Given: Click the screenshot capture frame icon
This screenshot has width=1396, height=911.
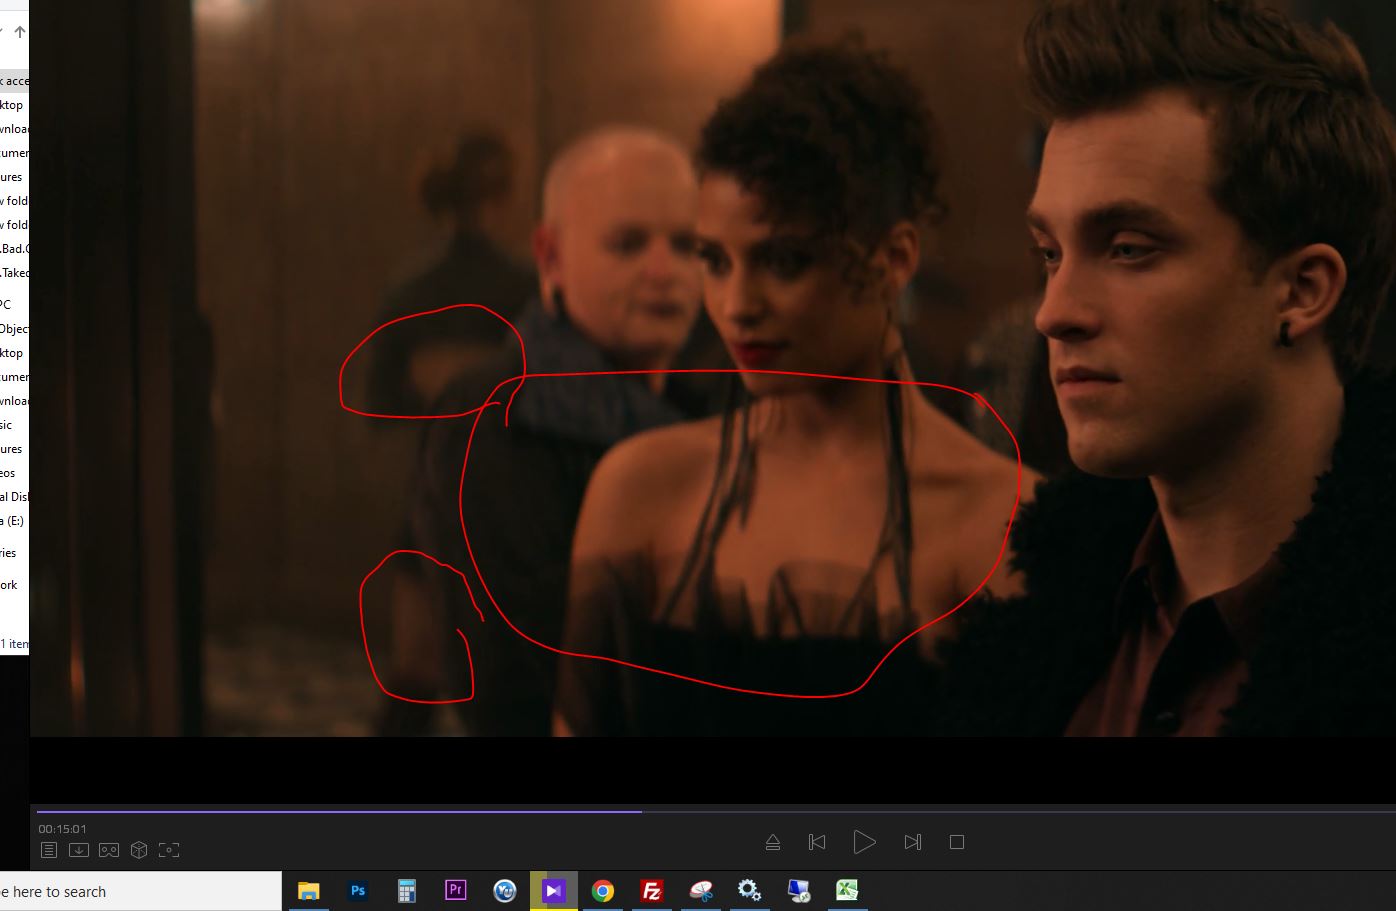Looking at the screenshot, I should [169, 850].
